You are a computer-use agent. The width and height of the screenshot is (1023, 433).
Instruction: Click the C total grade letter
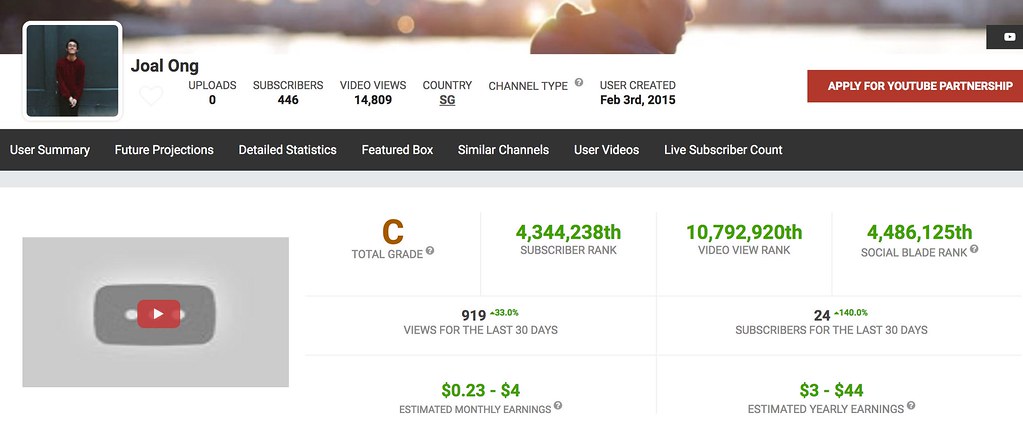[393, 232]
